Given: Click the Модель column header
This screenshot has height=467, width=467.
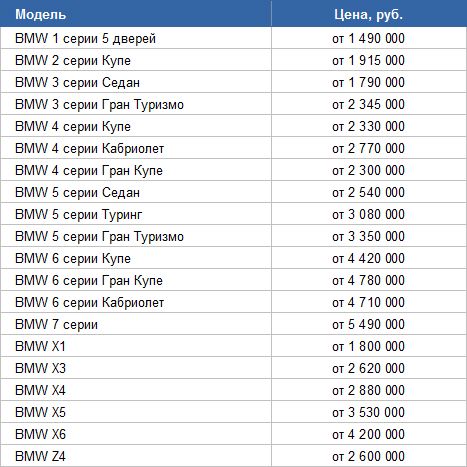Looking at the screenshot, I should pos(136,14).
